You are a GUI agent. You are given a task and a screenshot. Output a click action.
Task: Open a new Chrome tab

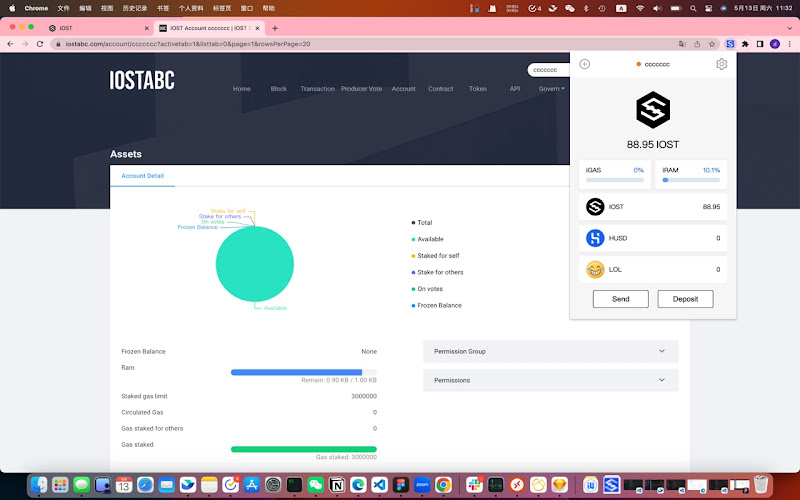(x=275, y=28)
